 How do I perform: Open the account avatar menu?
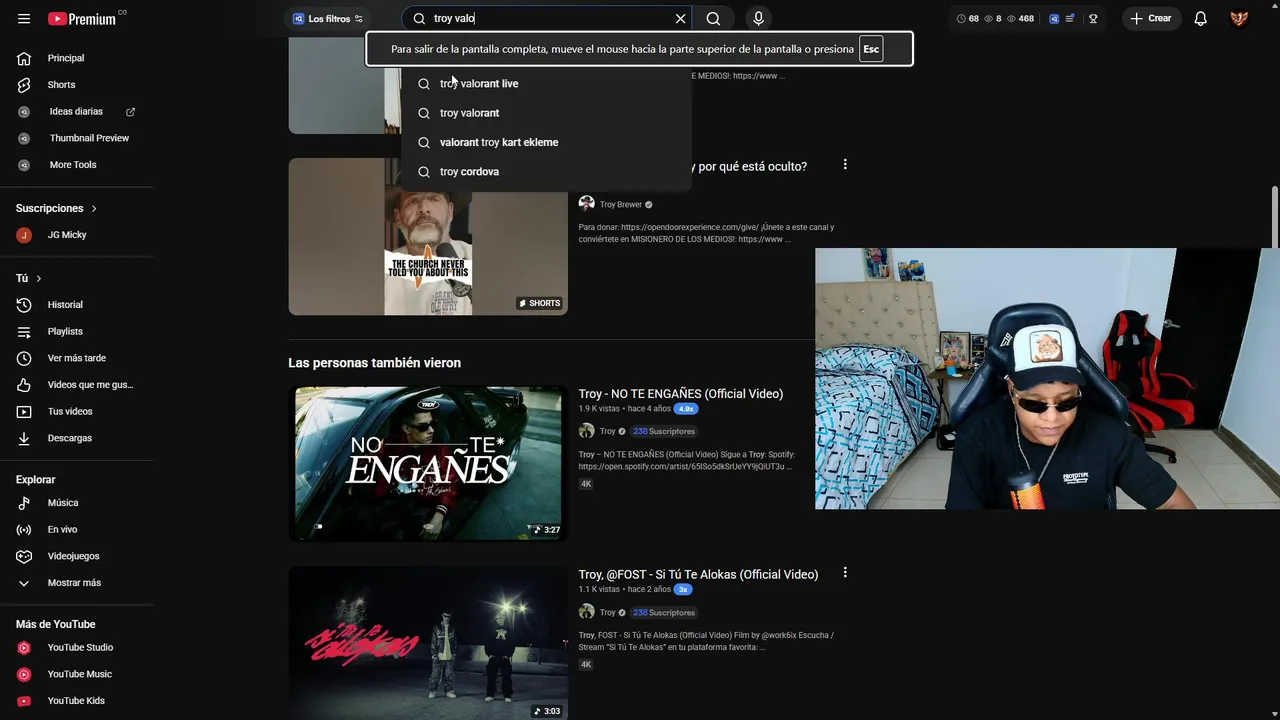pyautogui.click(x=1239, y=18)
